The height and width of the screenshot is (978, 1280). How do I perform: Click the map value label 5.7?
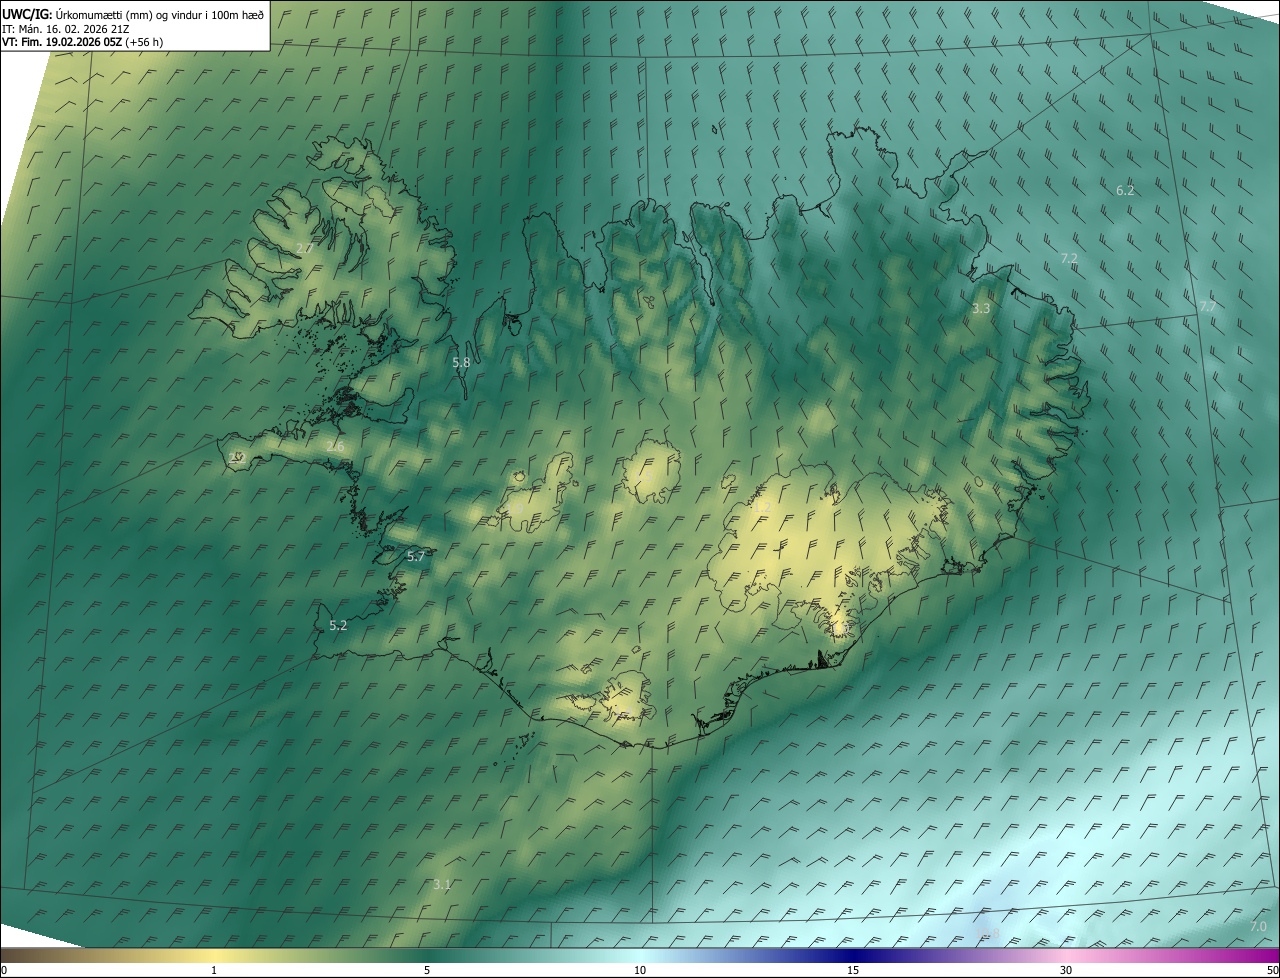(416, 556)
